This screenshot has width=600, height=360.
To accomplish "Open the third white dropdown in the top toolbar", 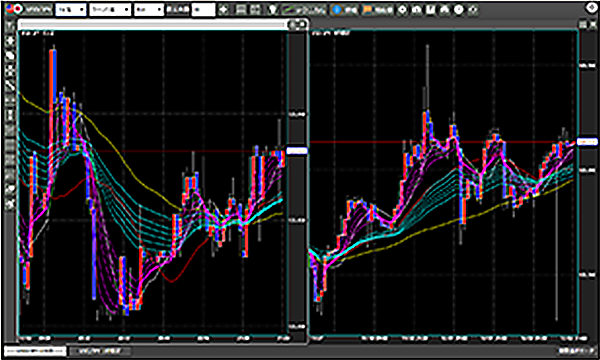I will (x=149, y=10).
